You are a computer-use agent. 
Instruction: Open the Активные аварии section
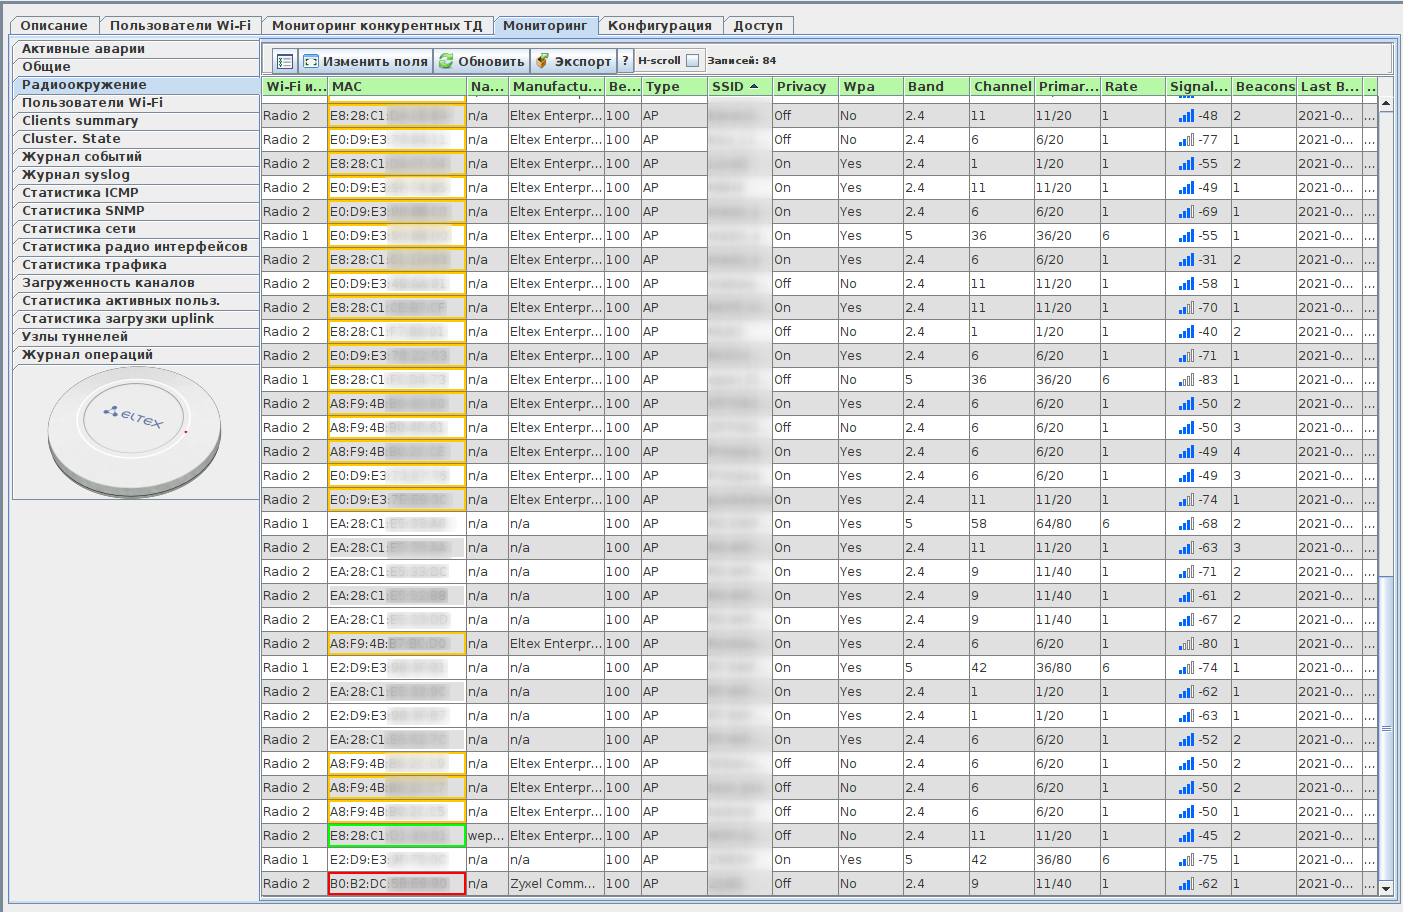pyautogui.click(x=84, y=49)
